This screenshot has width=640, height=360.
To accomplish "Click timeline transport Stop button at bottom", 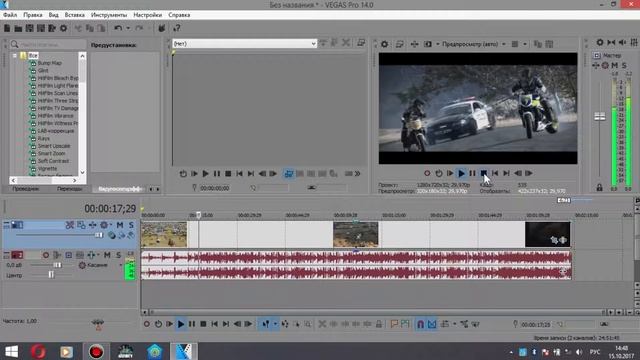I will tap(203, 324).
